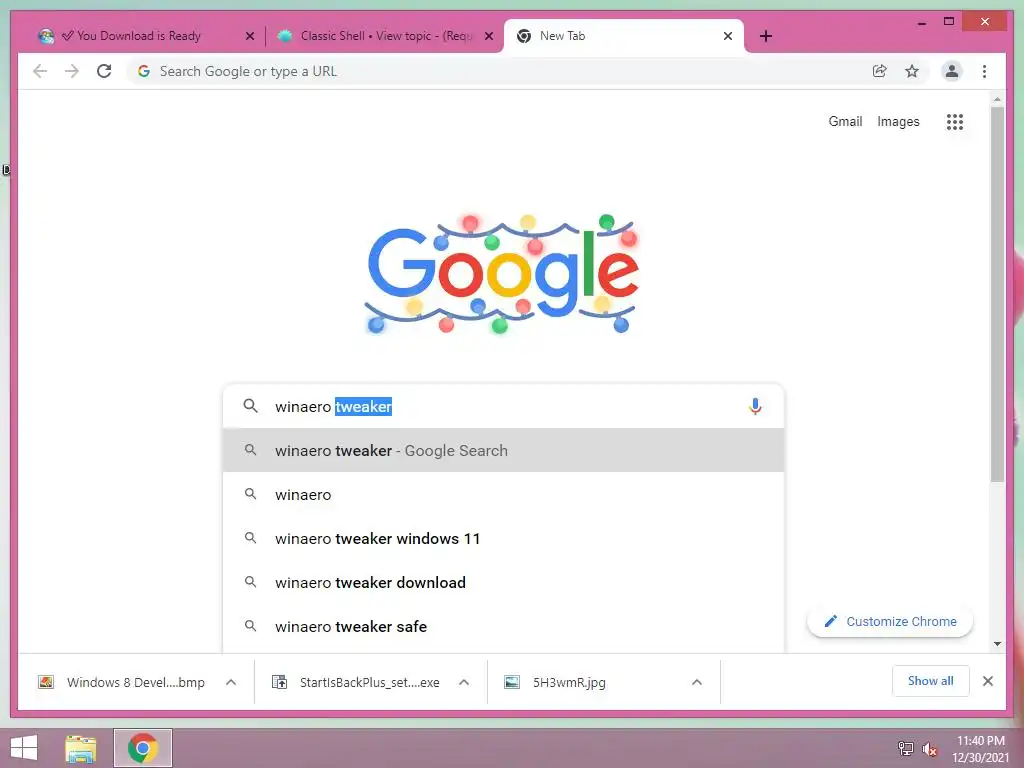The height and width of the screenshot is (768, 1024).
Task: Click the scrollbar down arrow
Action: point(997,644)
